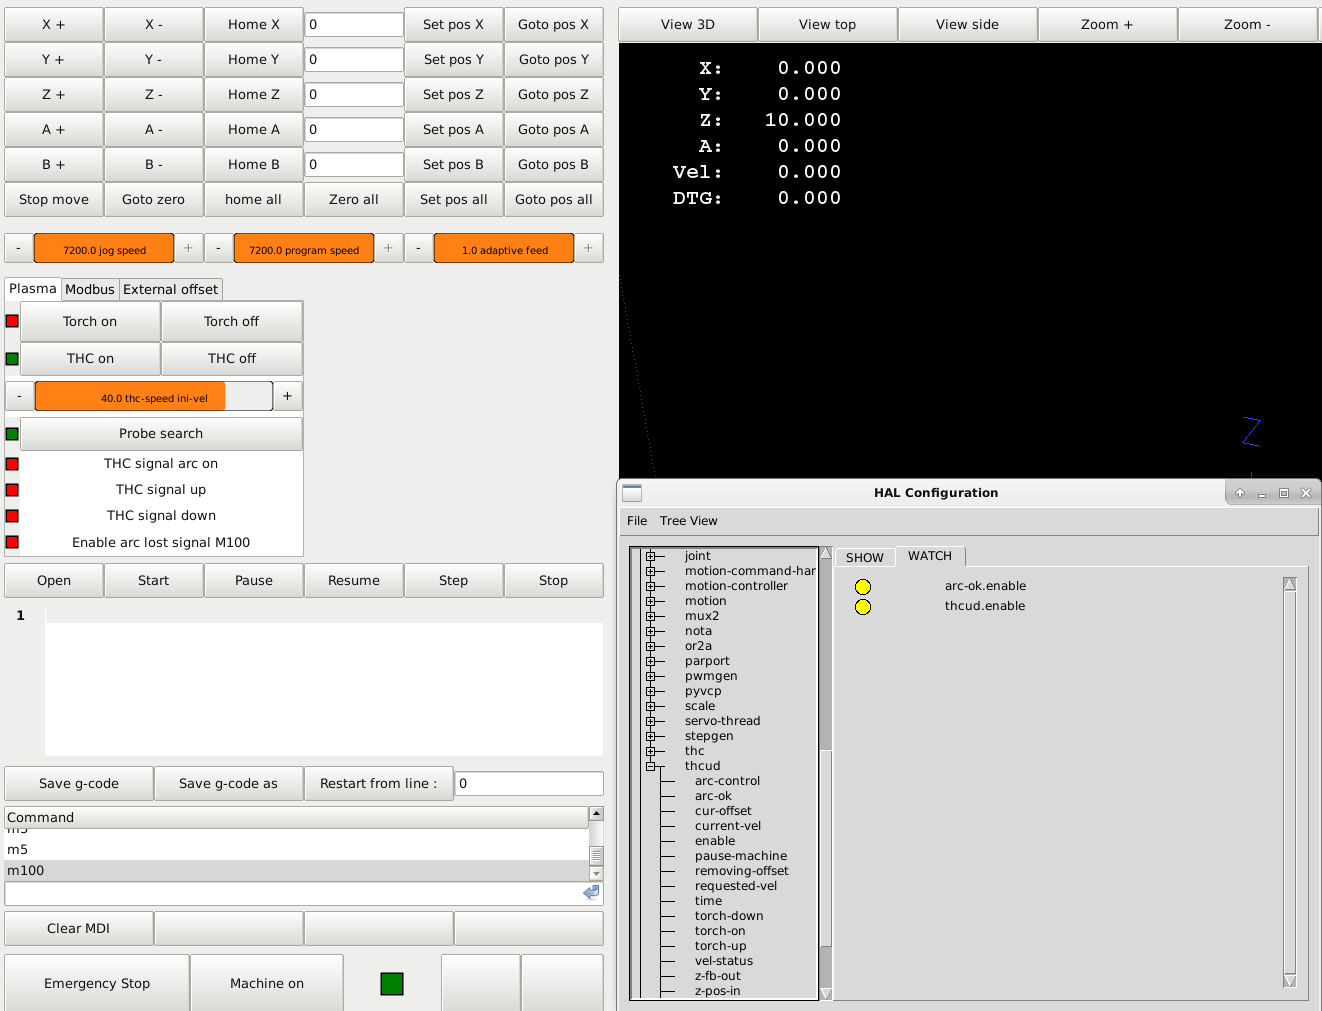Click the Torch on button
Image resolution: width=1322 pixels, height=1011 pixels.
coord(90,321)
